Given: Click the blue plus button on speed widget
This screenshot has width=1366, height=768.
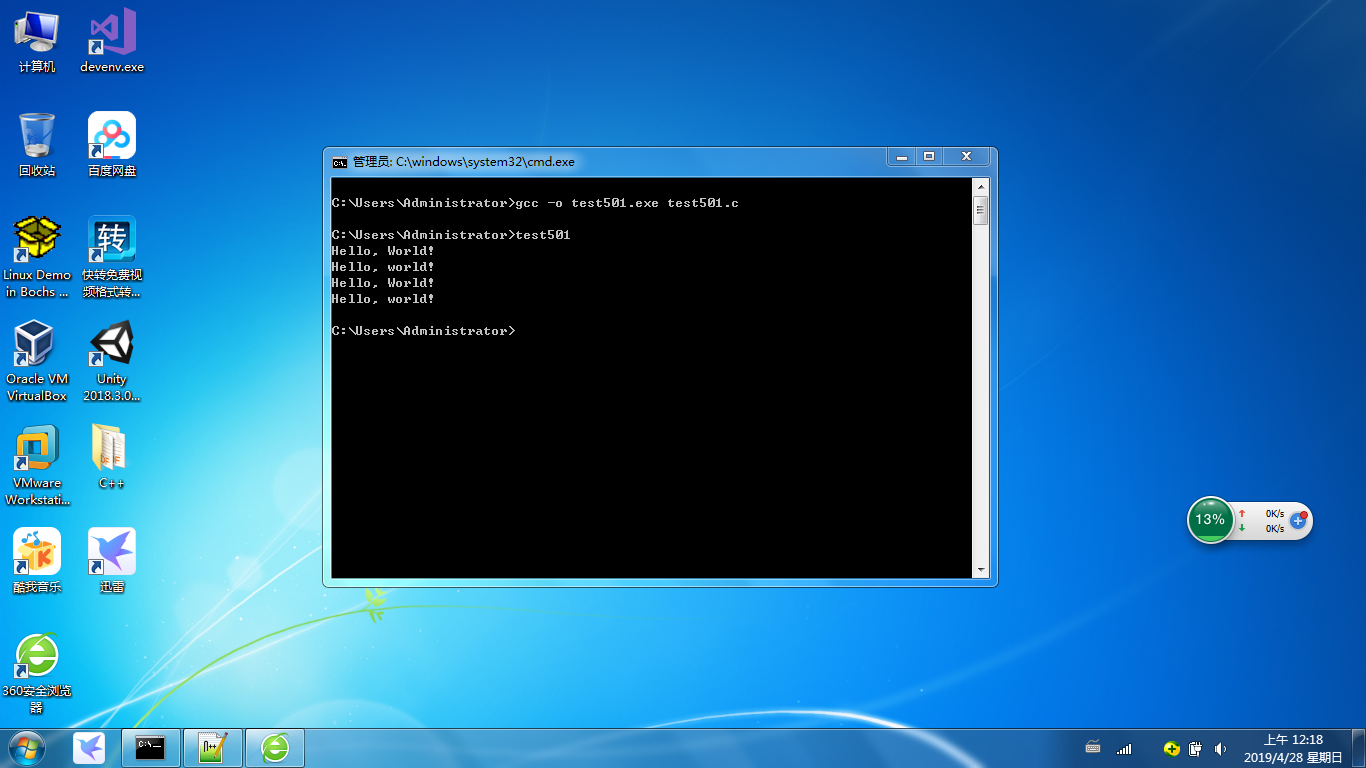Looking at the screenshot, I should click(x=1298, y=520).
